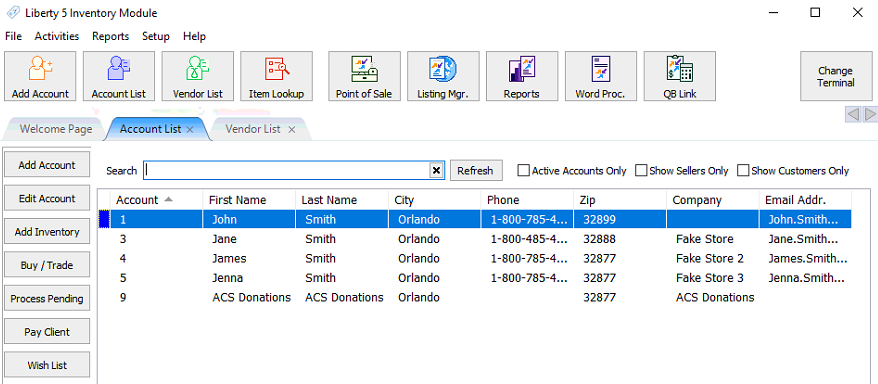Open the Account List toolbar icon

pos(119,76)
